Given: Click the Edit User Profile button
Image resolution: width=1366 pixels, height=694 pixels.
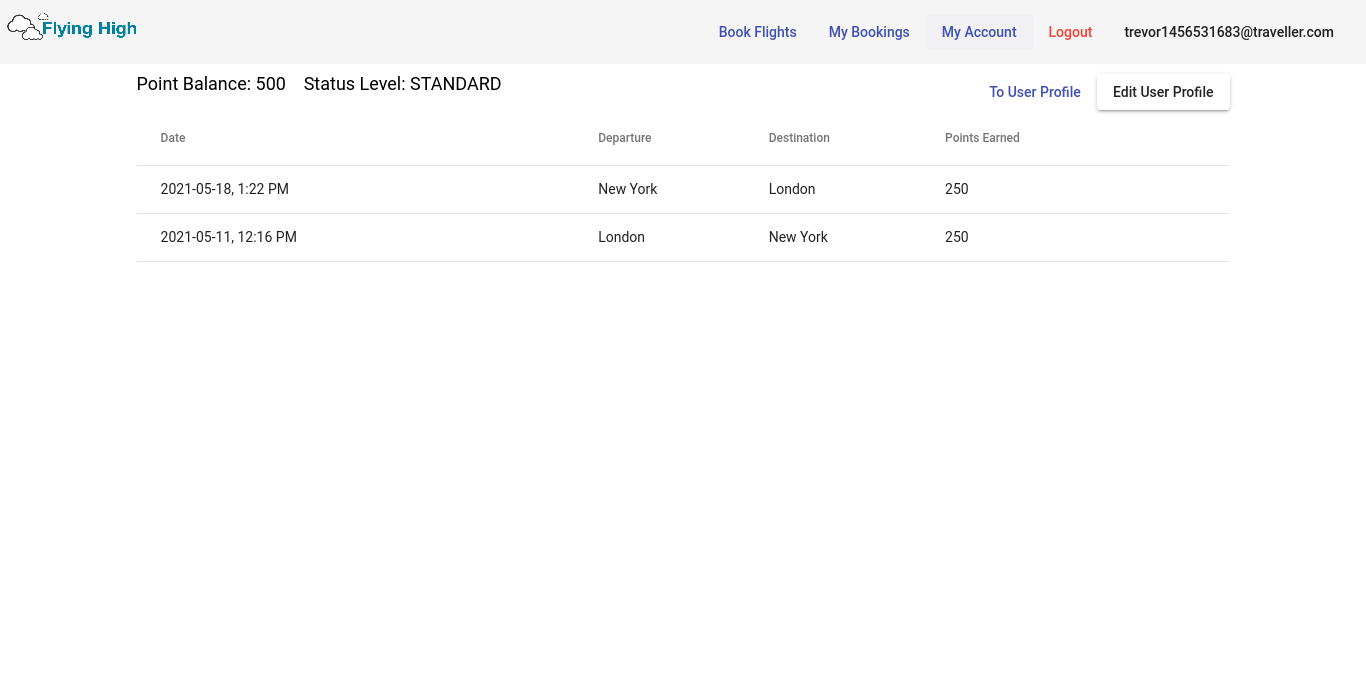Looking at the screenshot, I should (x=1163, y=92).
